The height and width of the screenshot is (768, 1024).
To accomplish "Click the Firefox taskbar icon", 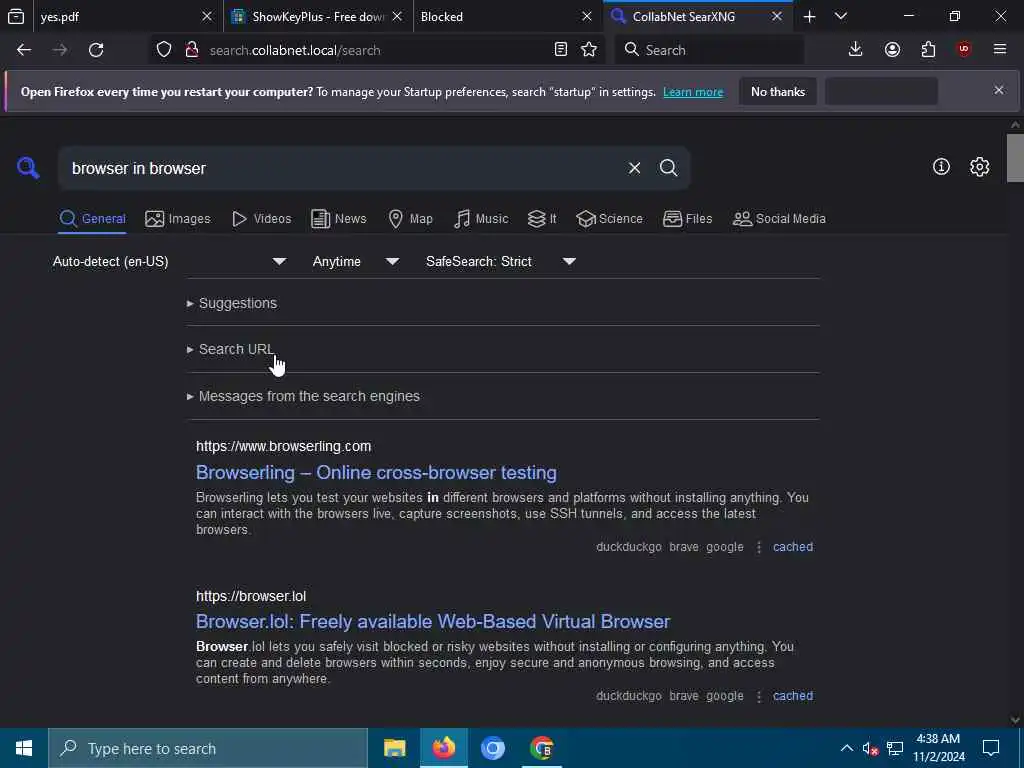I will [443, 748].
